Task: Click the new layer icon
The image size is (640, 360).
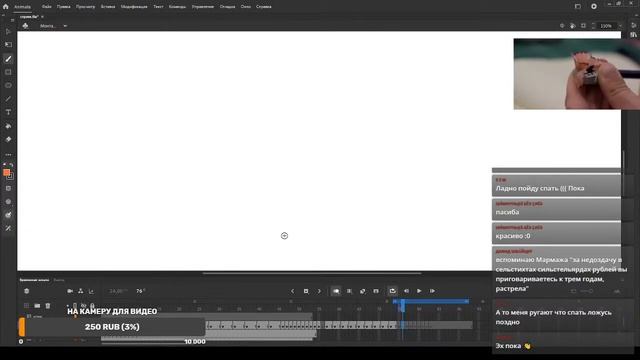Action: click(x=27, y=305)
